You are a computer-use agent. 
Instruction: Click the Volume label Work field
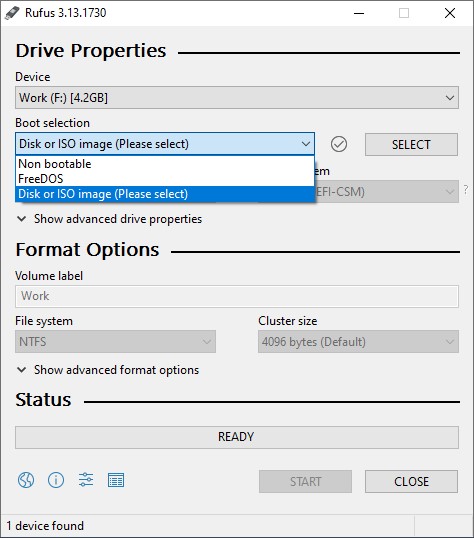pyautogui.click(x=237, y=296)
